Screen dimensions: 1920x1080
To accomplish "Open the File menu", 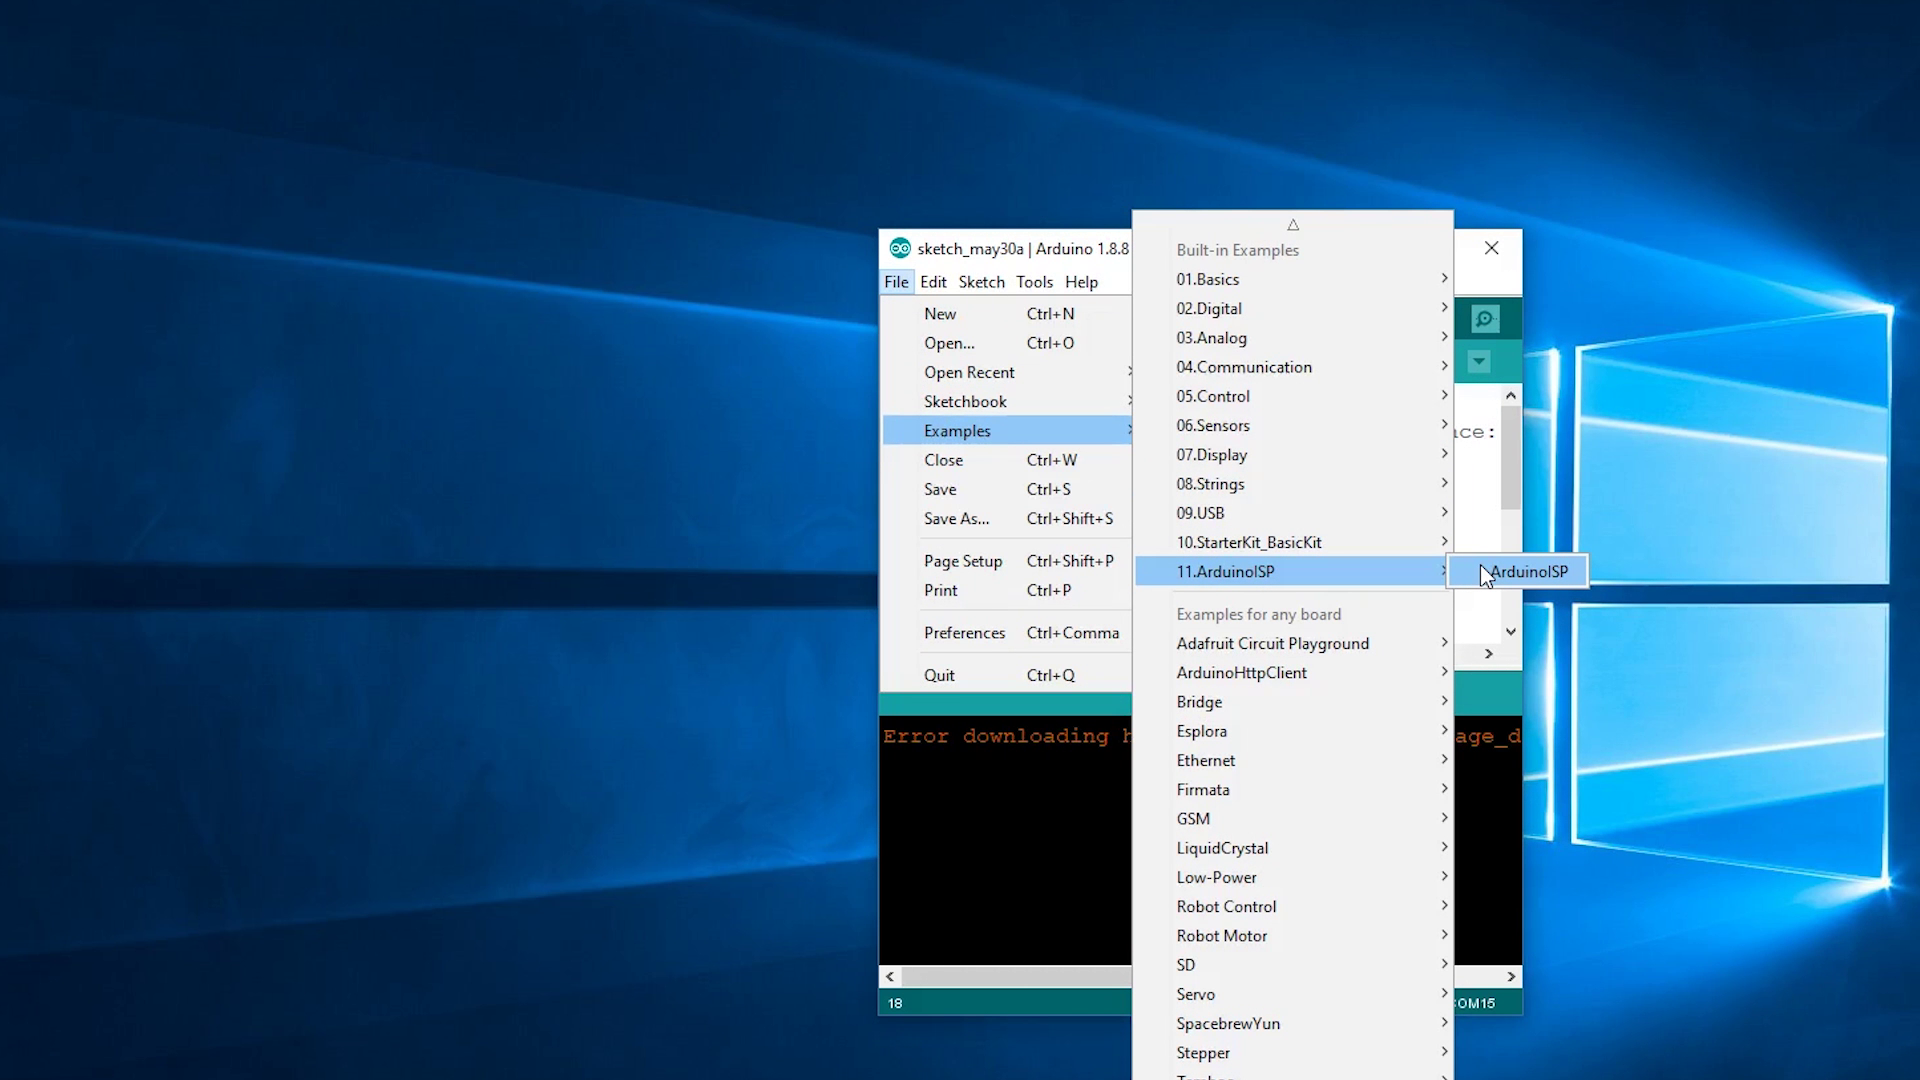I will (x=896, y=282).
